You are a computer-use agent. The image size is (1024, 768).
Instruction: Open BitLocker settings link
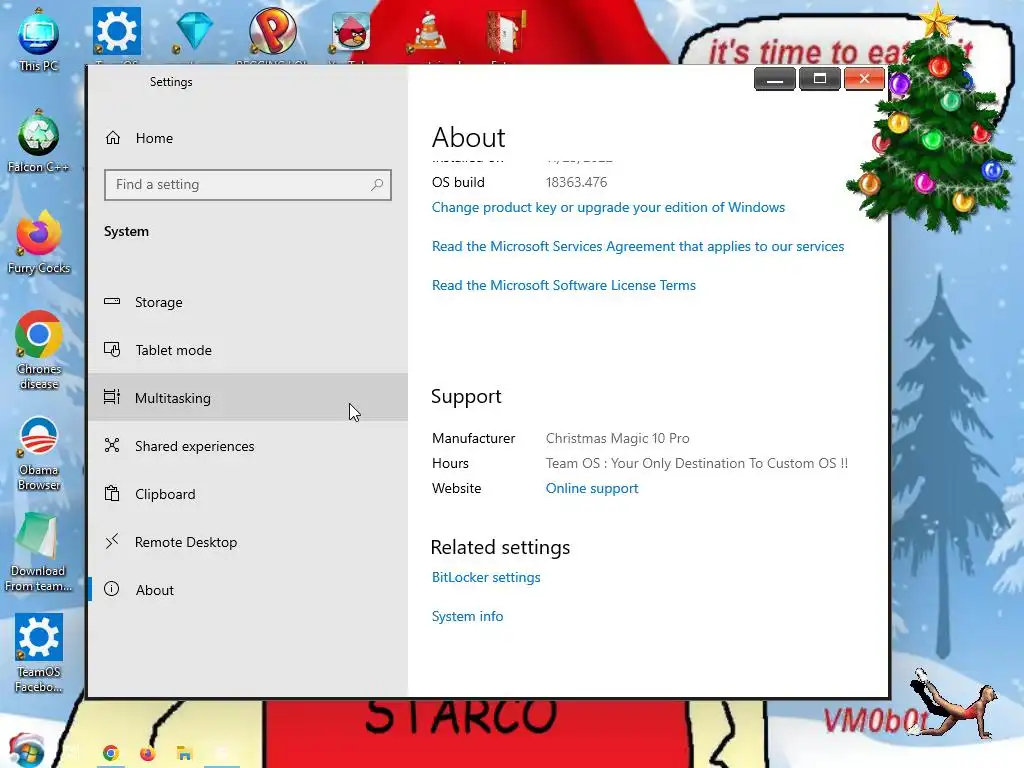pos(486,577)
